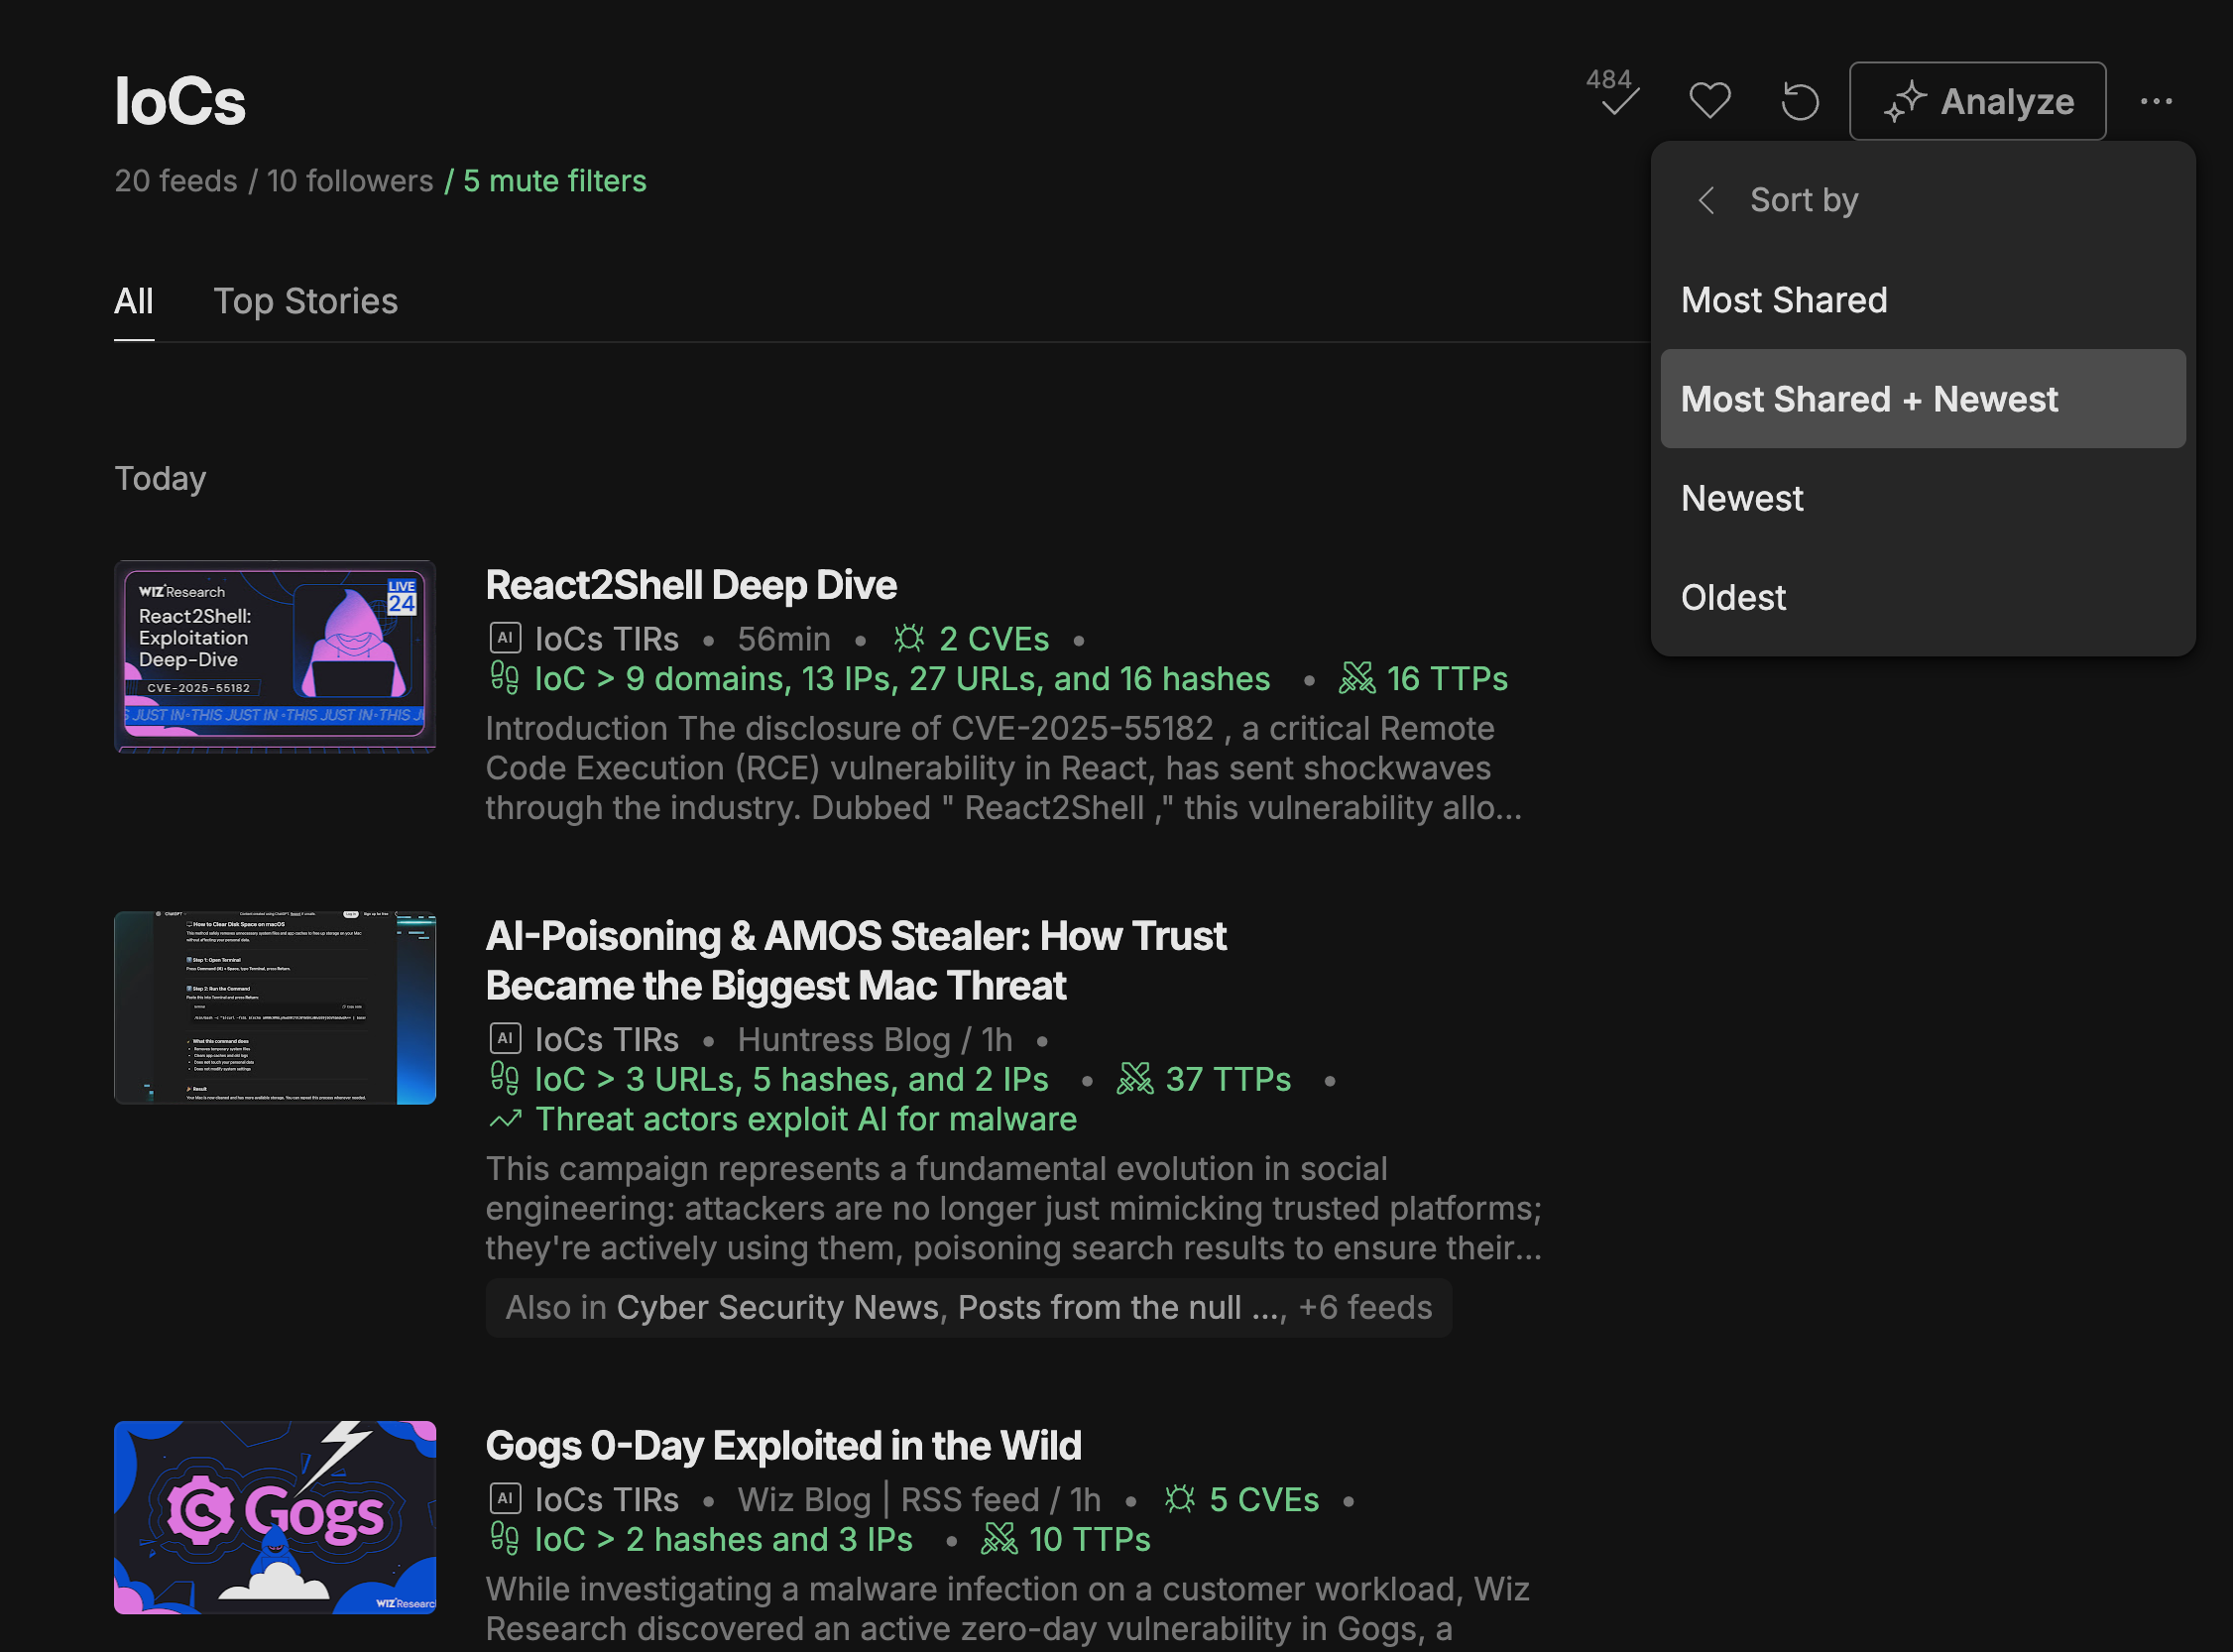Click the bug icon beside 2 CVEs
The image size is (2233, 1652).
[x=908, y=638]
